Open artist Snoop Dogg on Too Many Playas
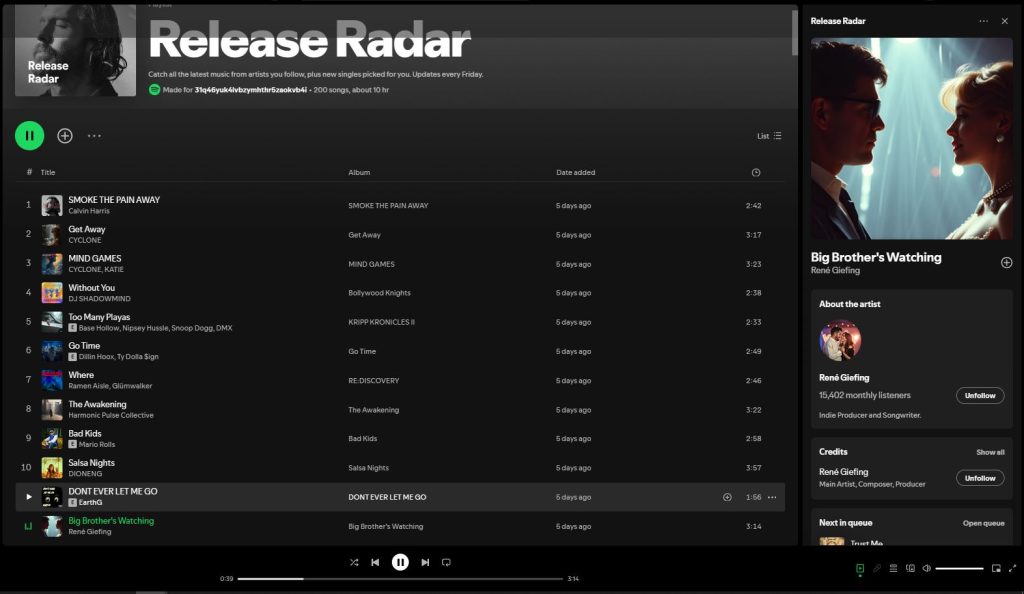 [192, 328]
